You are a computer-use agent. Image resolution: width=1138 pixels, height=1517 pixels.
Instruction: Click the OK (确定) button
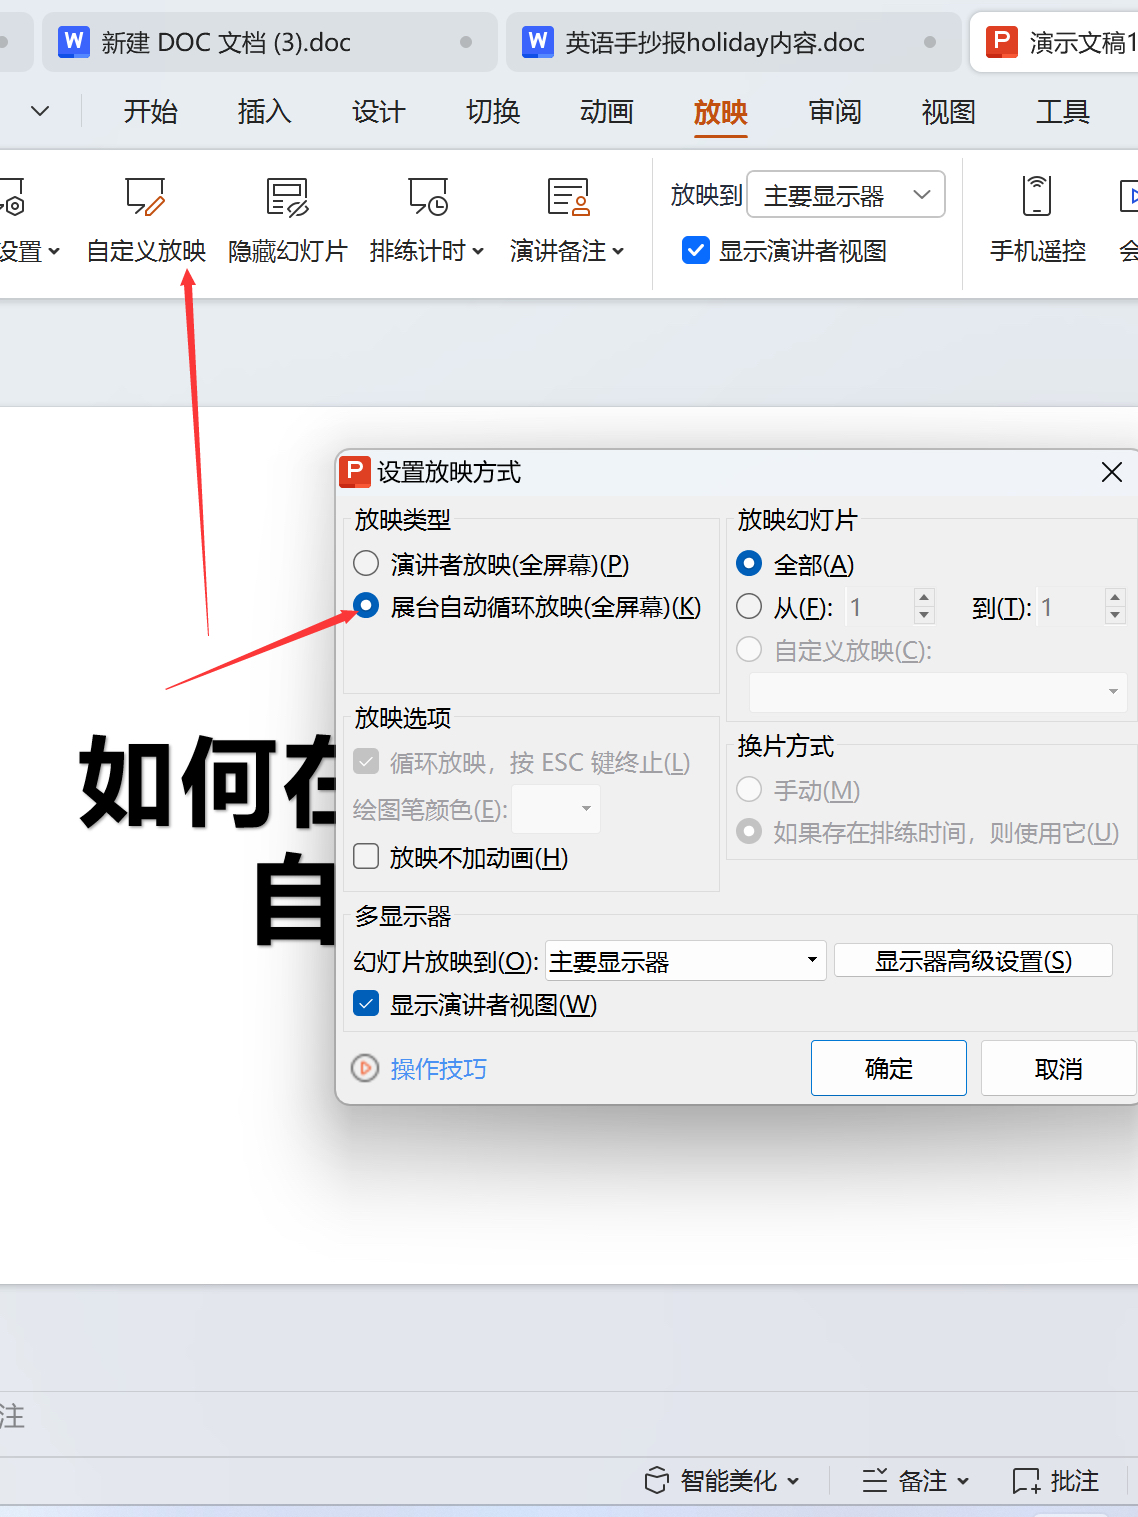click(x=888, y=1068)
